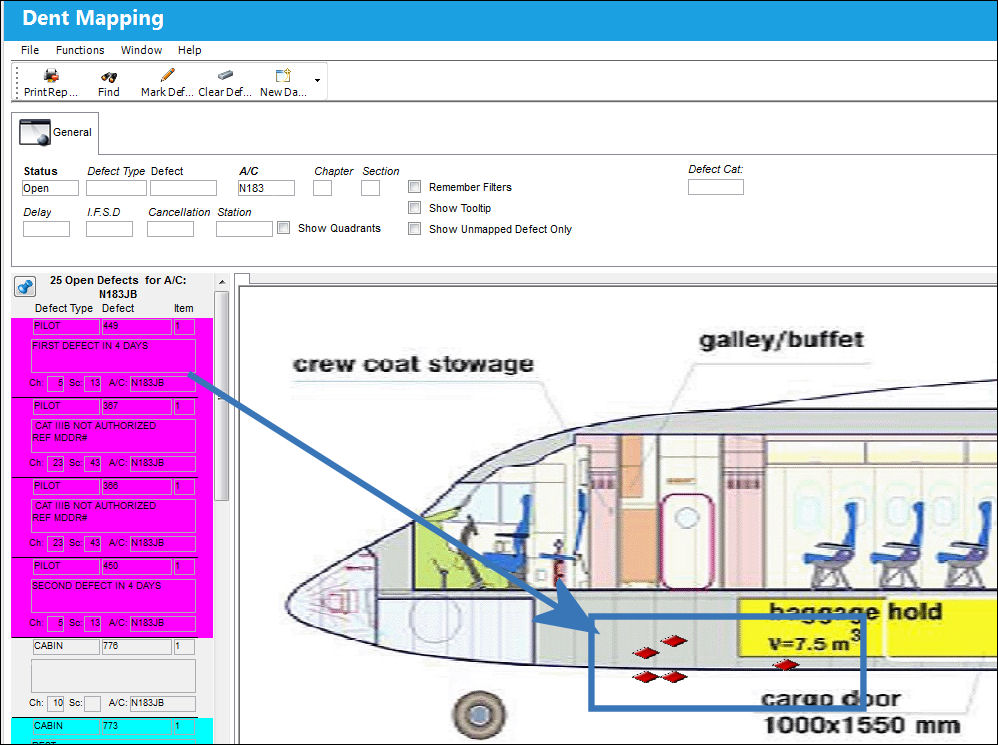
Task: Expand the toolbar overflow dropdown arrow
Action: tap(317, 80)
